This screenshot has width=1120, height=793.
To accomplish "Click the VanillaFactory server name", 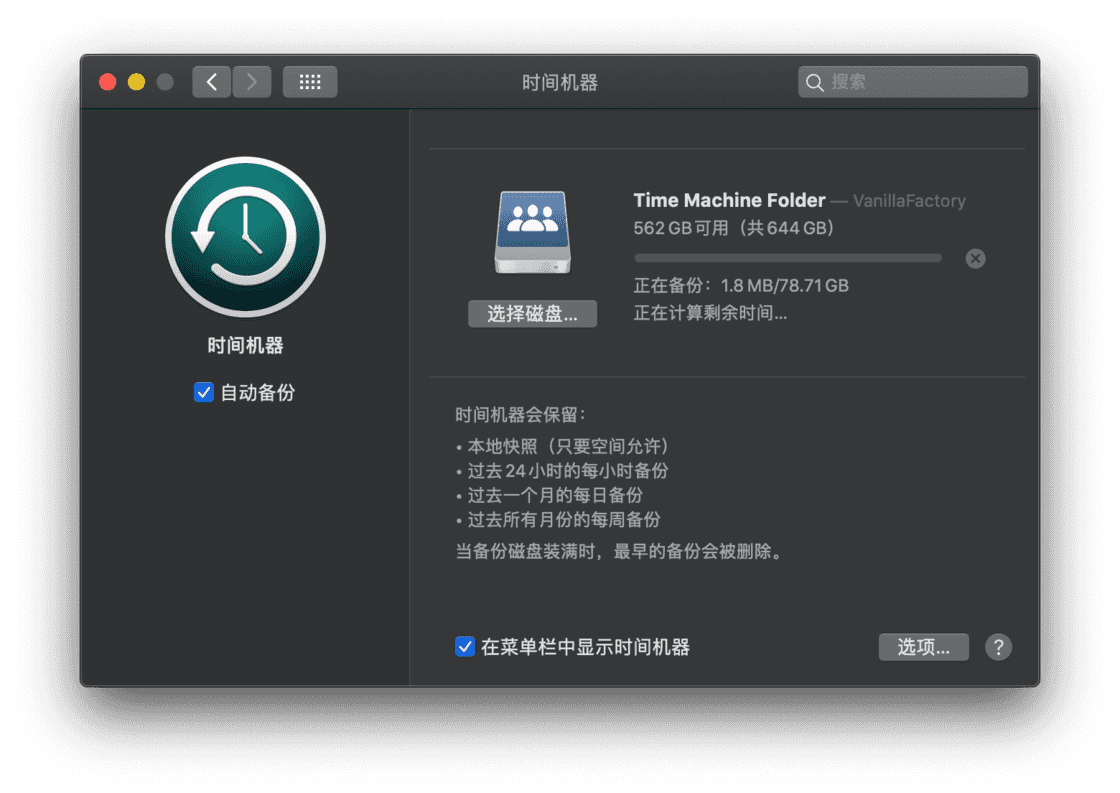I will coord(909,201).
